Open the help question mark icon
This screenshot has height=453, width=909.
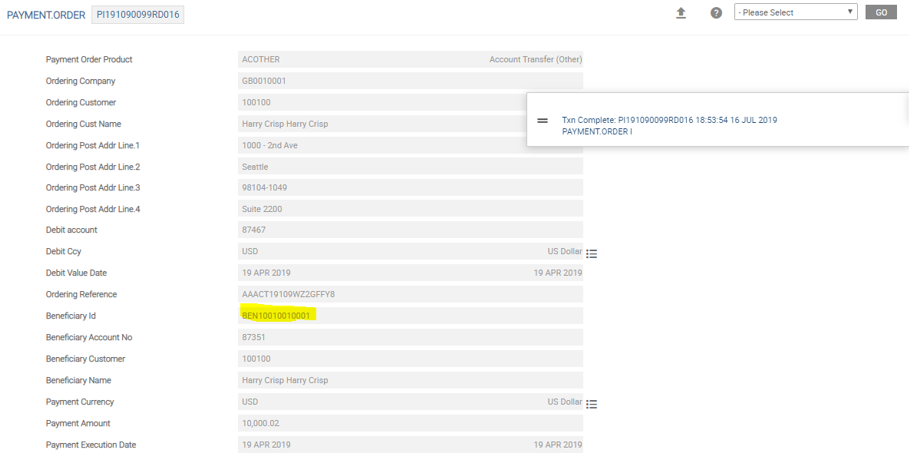[x=716, y=13]
